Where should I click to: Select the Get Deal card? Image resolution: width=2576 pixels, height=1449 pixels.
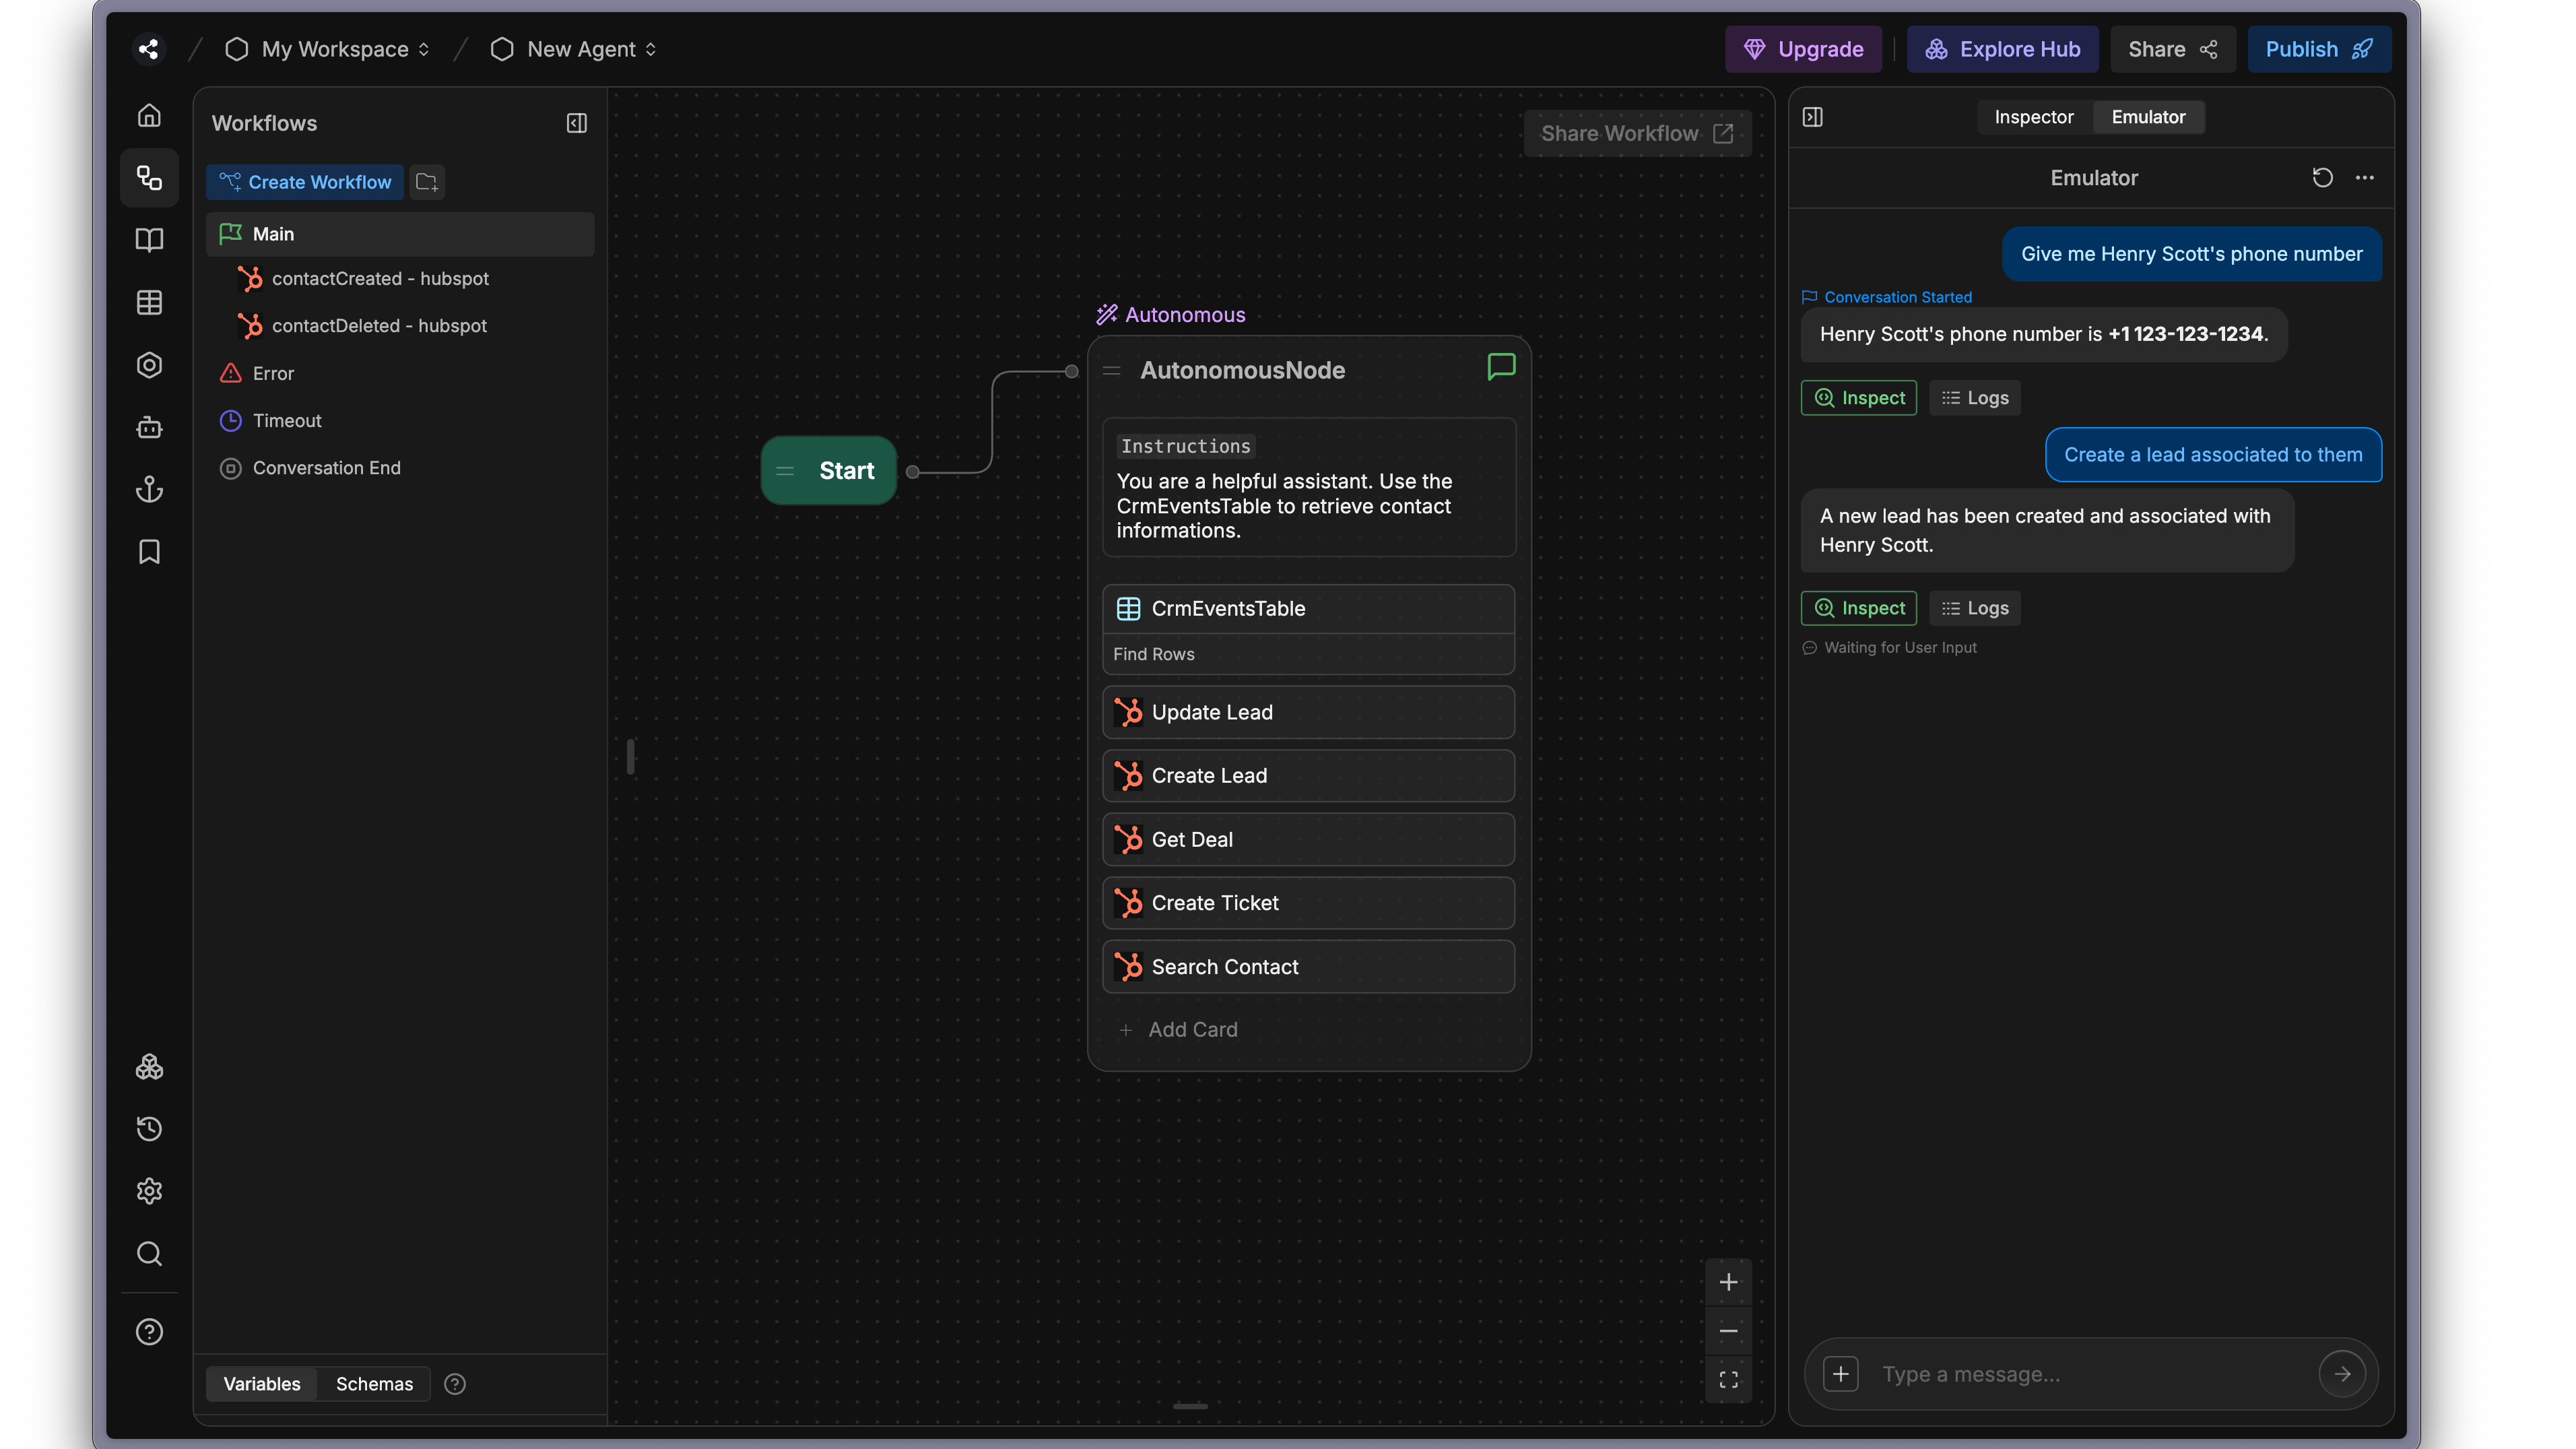tap(1308, 840)
